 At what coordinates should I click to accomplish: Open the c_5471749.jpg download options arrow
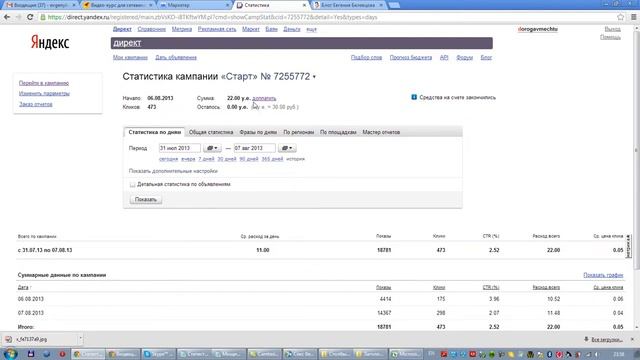point(80,339)
